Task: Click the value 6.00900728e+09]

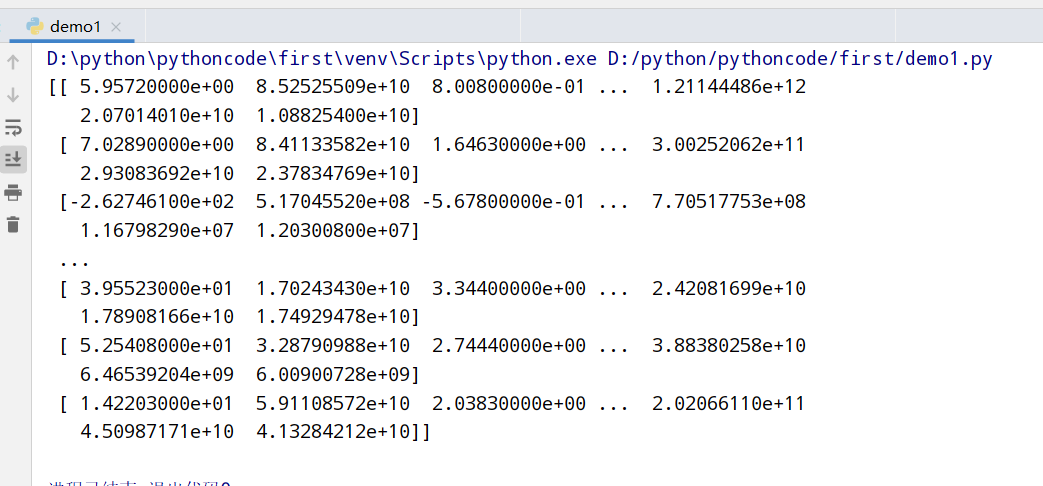Action: pyautogui.click(x=338, y=375)
